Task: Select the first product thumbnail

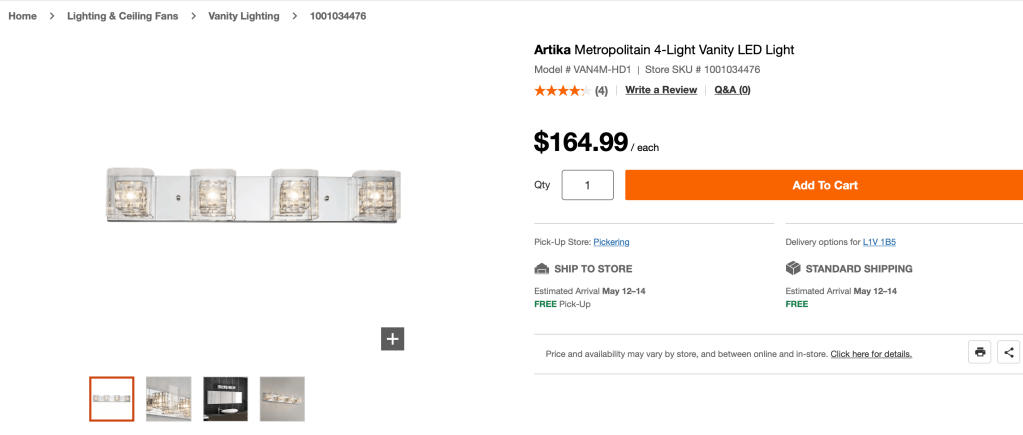Action: point(111,398)
